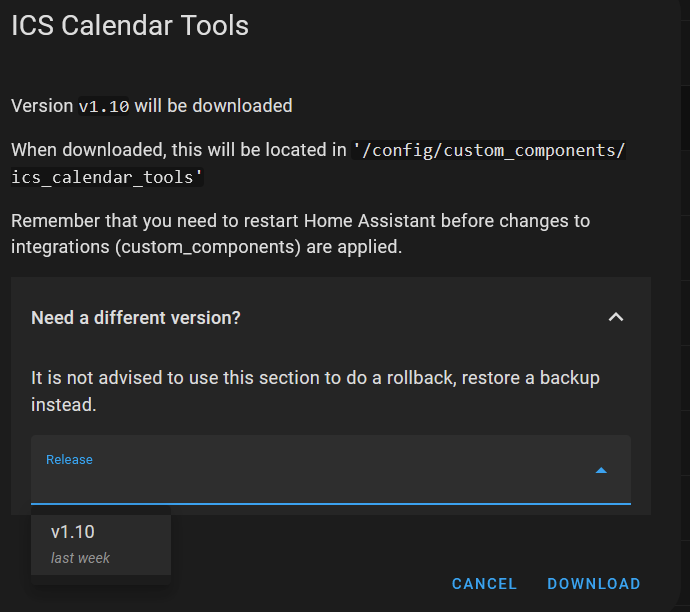
Task: Click the 'Version' word before v1.10
Action: point(42,105)
